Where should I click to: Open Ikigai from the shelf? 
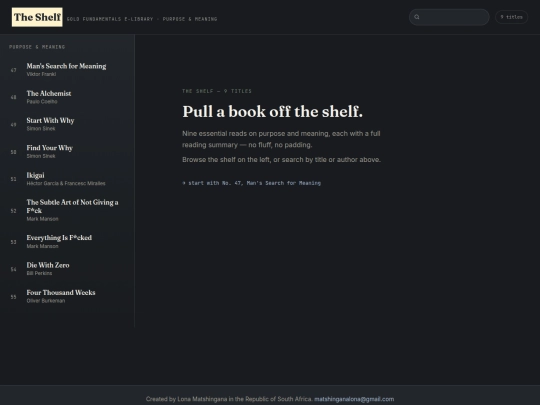(x=67, y=179)
